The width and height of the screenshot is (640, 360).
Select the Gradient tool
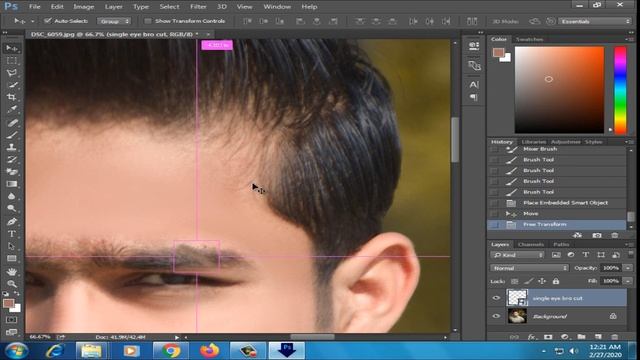(x=11, y=184)
